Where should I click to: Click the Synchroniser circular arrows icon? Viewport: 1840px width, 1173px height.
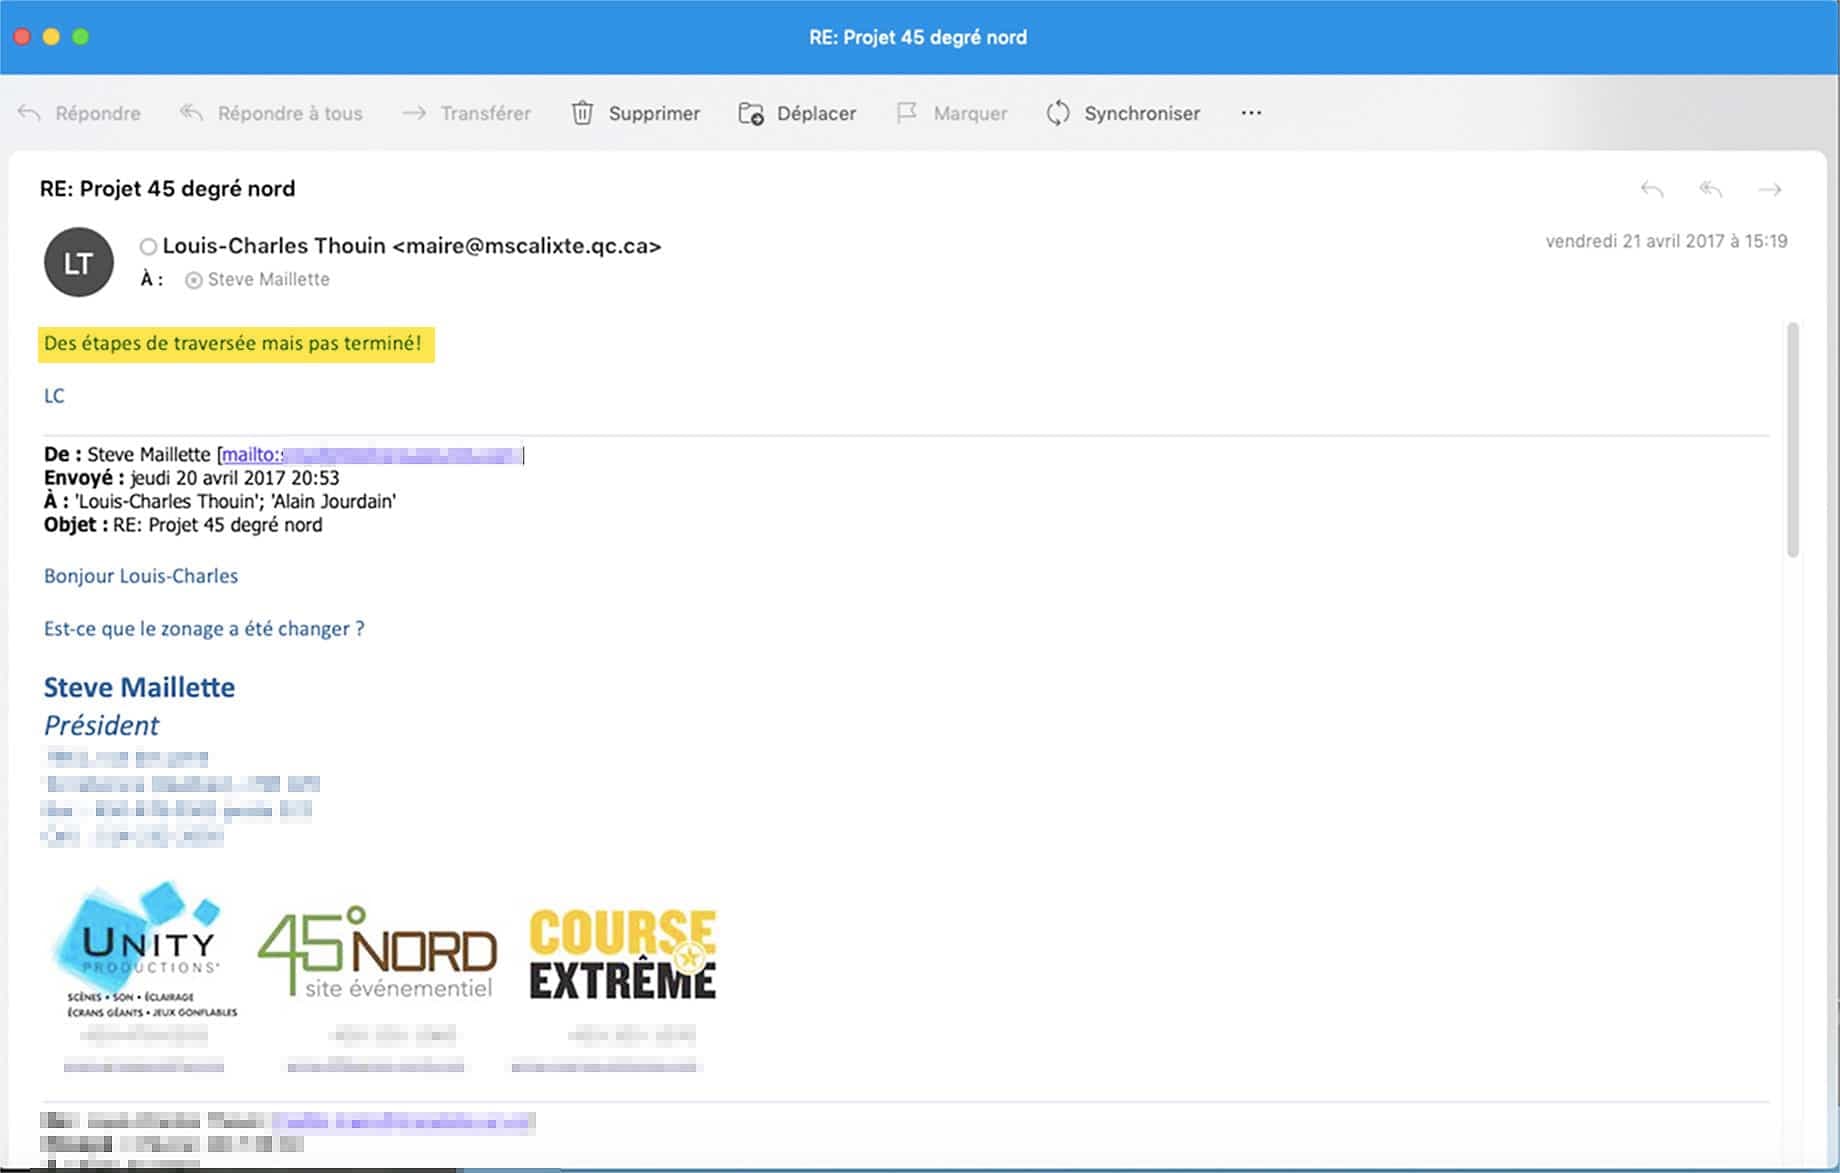click(x=1058, y=113)
